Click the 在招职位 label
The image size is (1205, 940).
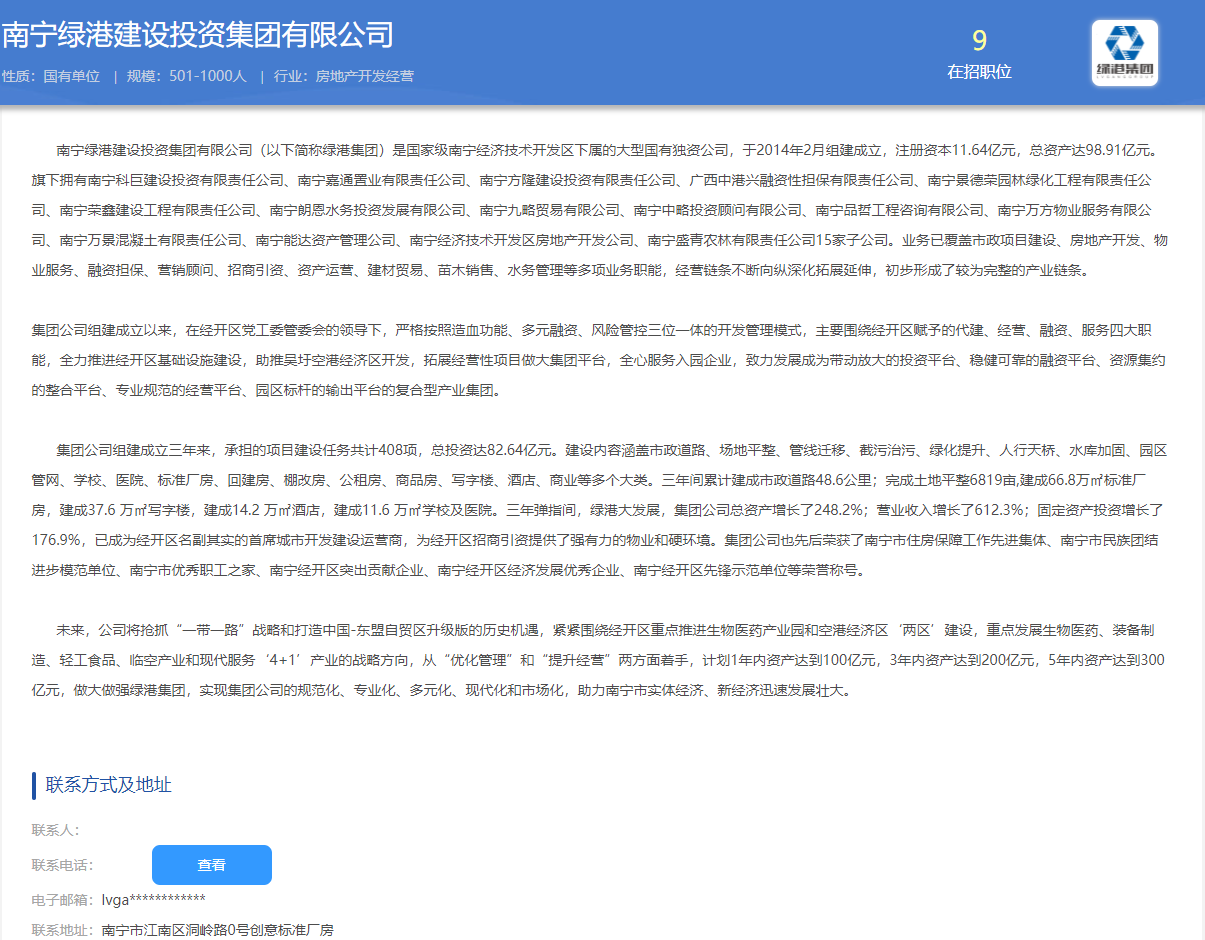pyautogui.click(x=979, y=72)
